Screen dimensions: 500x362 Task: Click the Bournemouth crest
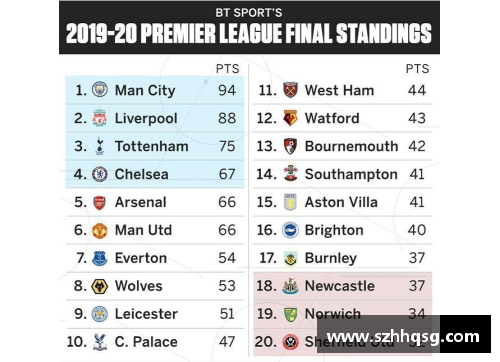[290, 146]
